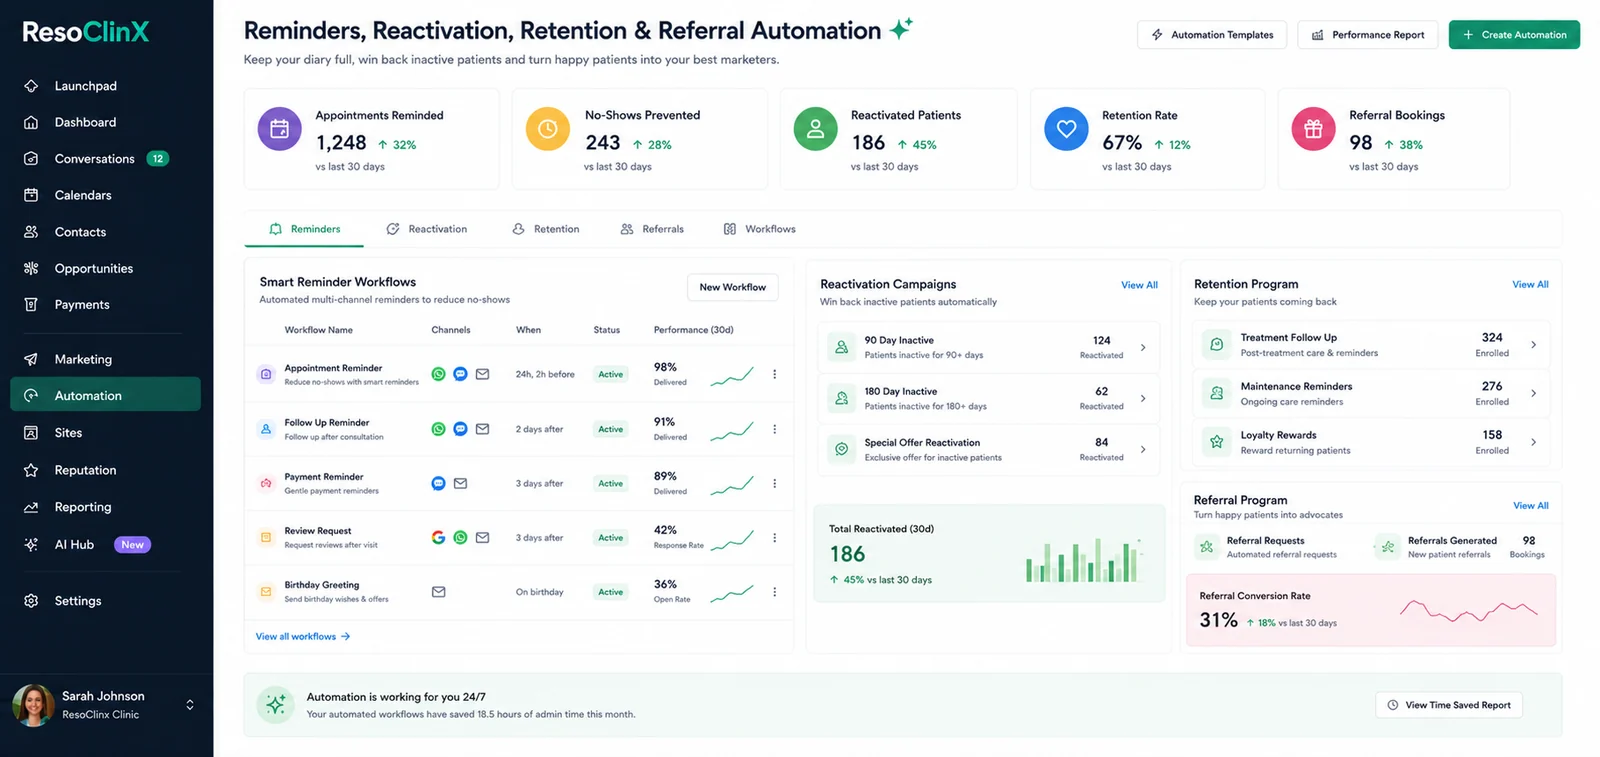Follow the View all workflows link
The width and height of the screenshot is (1600, 757).
(303, 636)
